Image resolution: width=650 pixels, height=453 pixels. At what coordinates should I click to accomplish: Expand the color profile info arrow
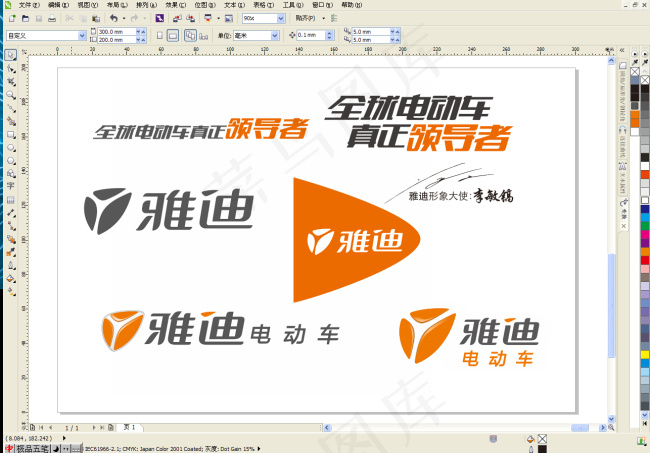[259, 448]
